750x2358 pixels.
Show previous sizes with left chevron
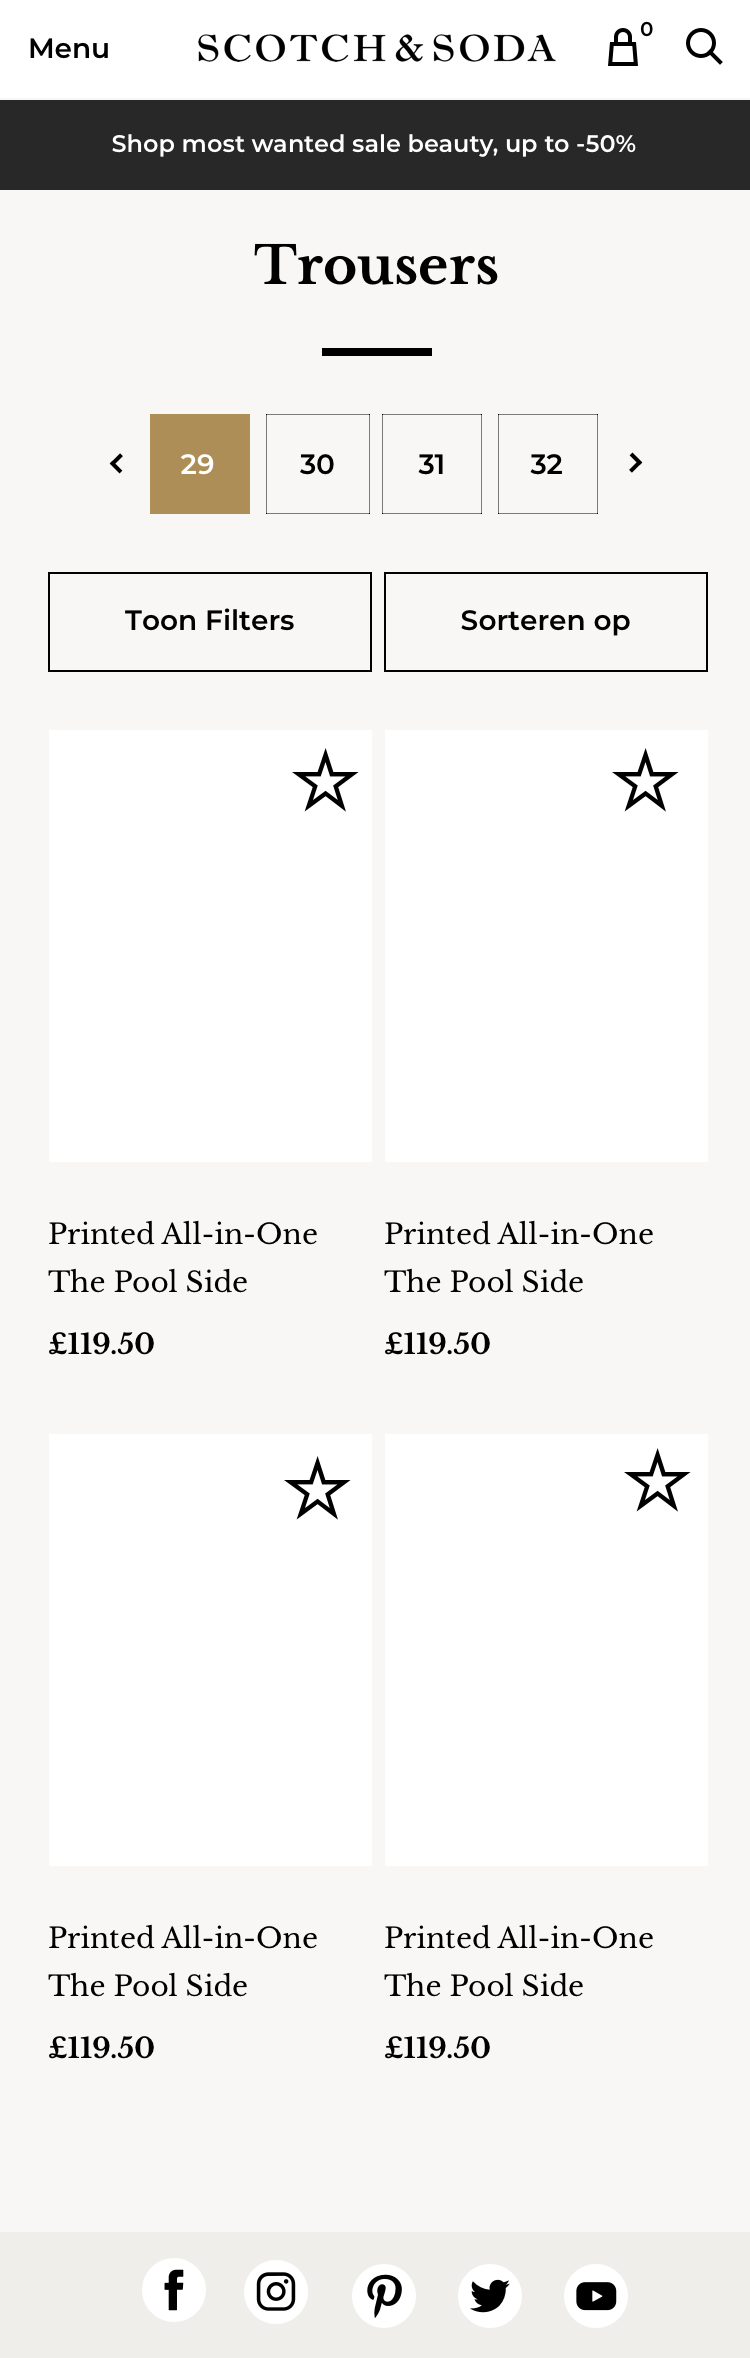click(x=117, y=463)
